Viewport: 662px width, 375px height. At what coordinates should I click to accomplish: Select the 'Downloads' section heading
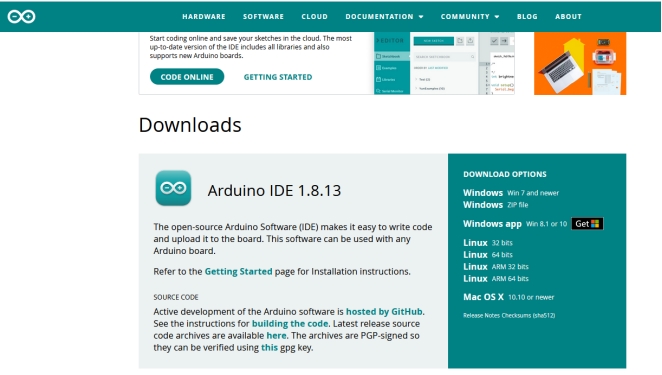coord(190,125)
